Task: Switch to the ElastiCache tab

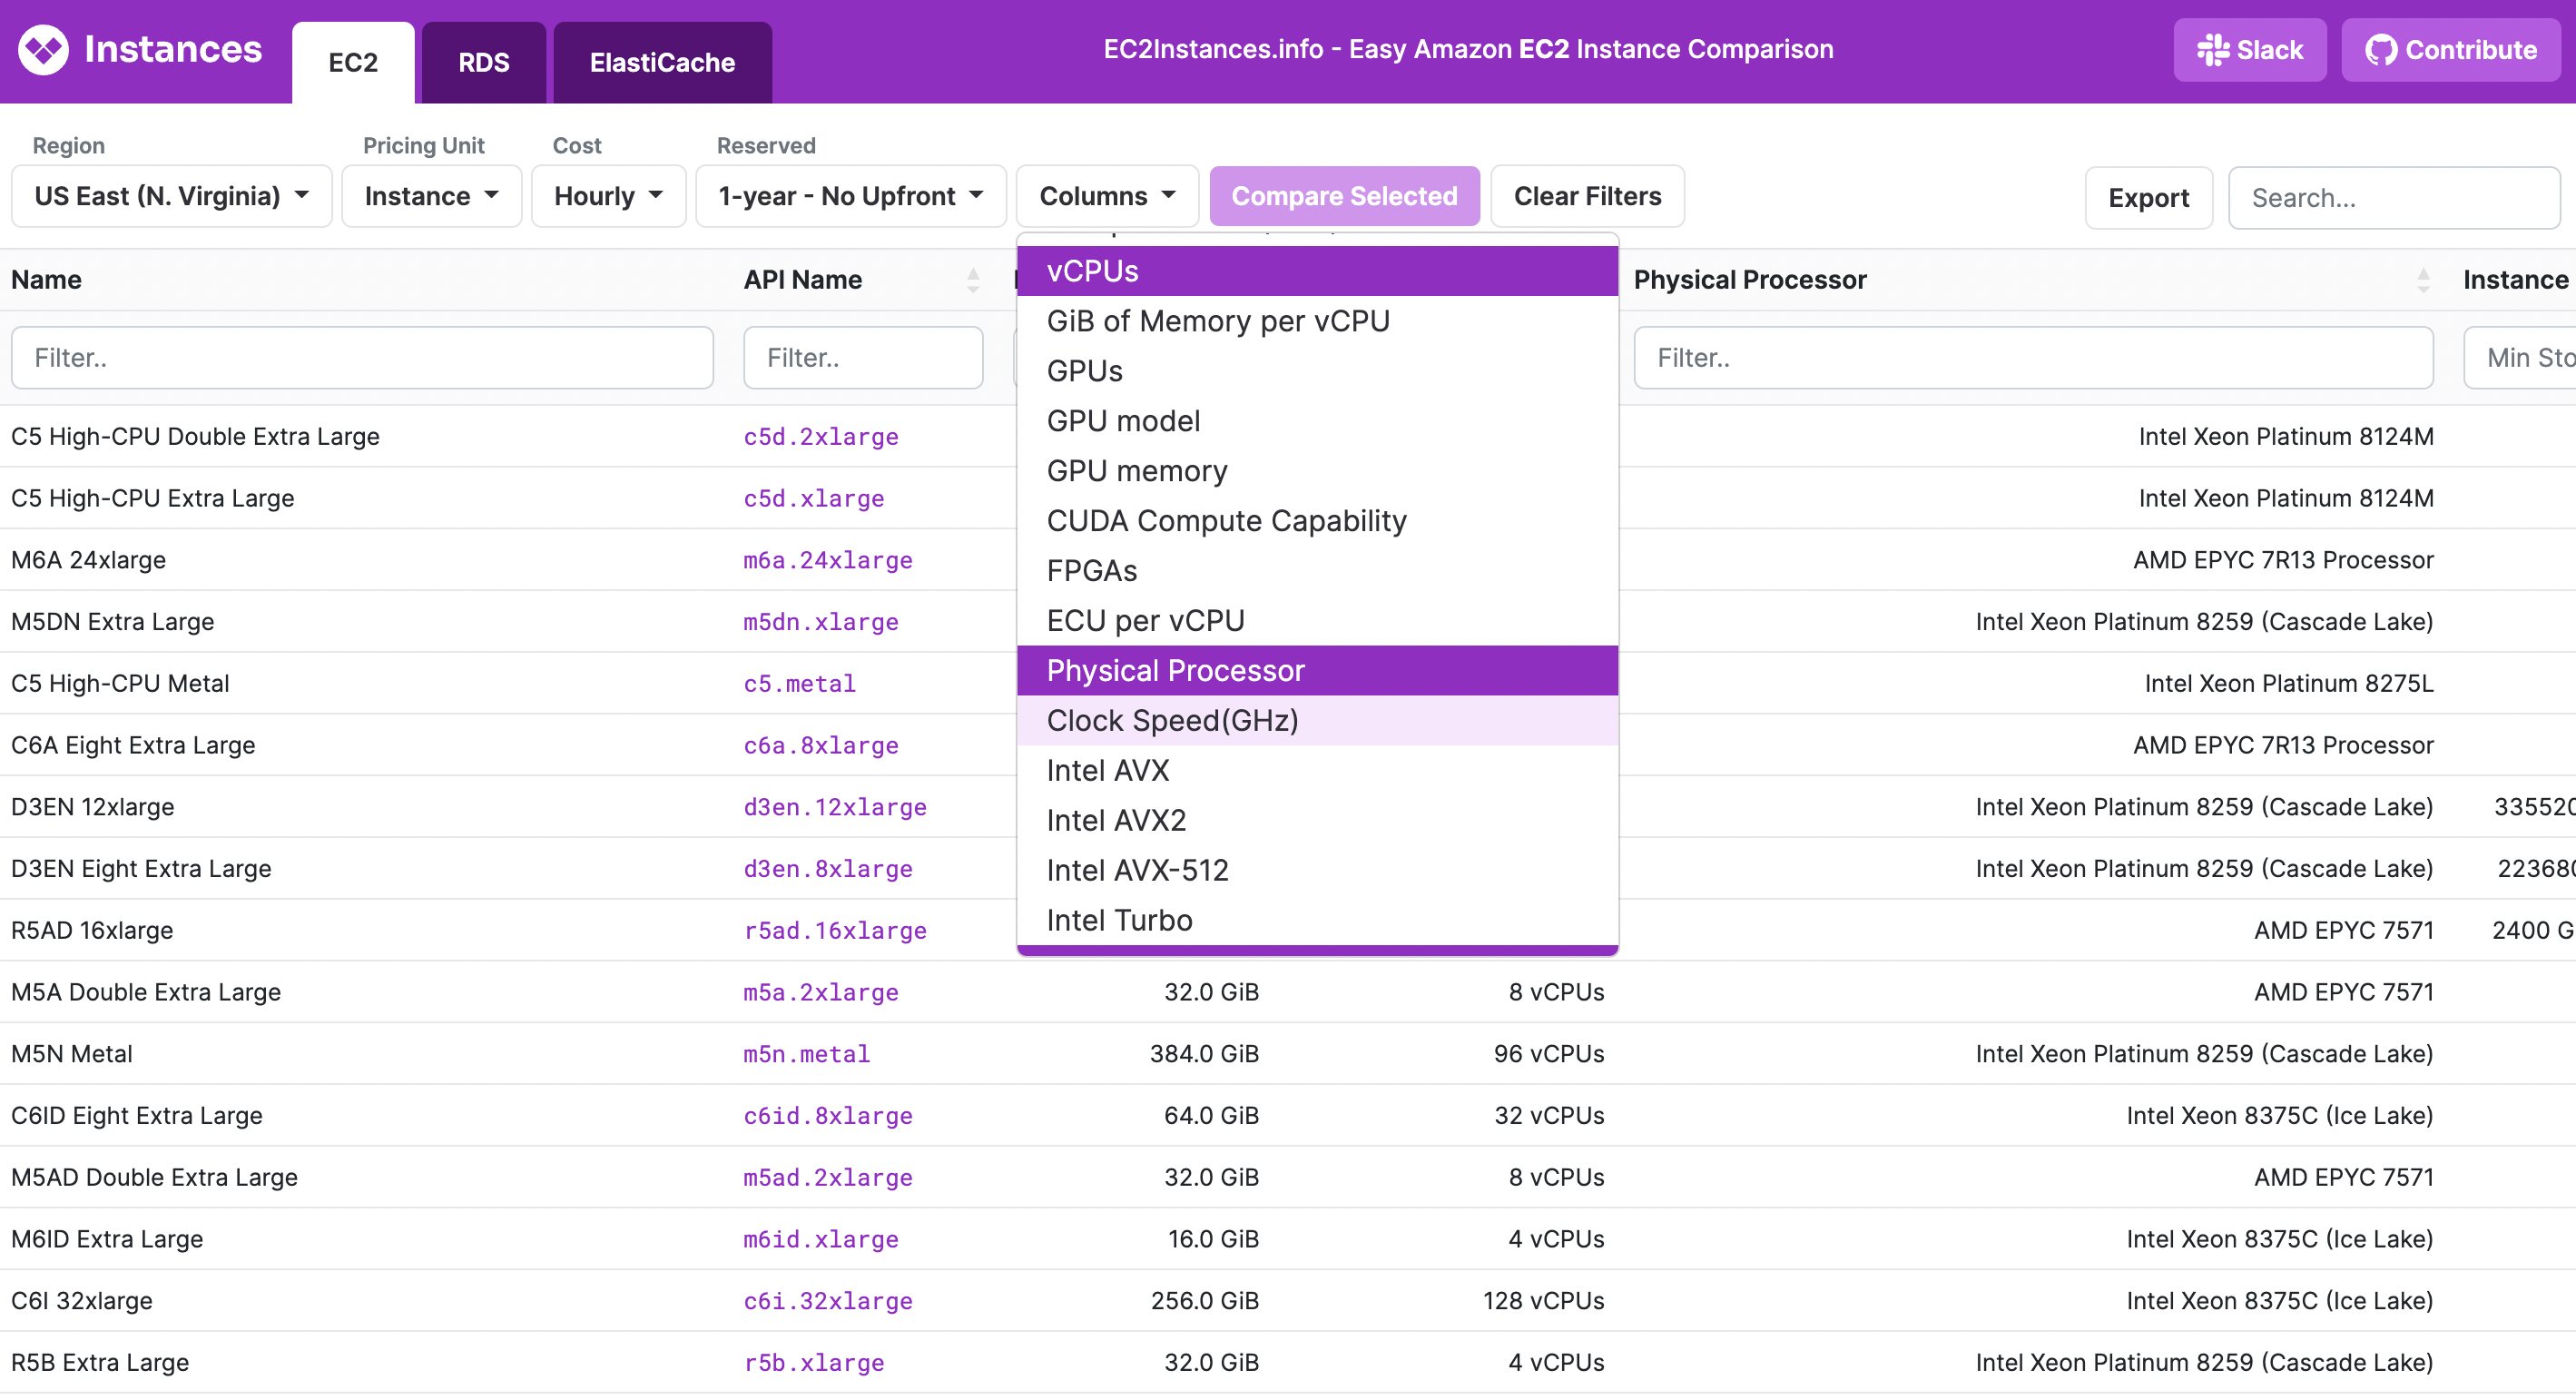Action: 662,63
